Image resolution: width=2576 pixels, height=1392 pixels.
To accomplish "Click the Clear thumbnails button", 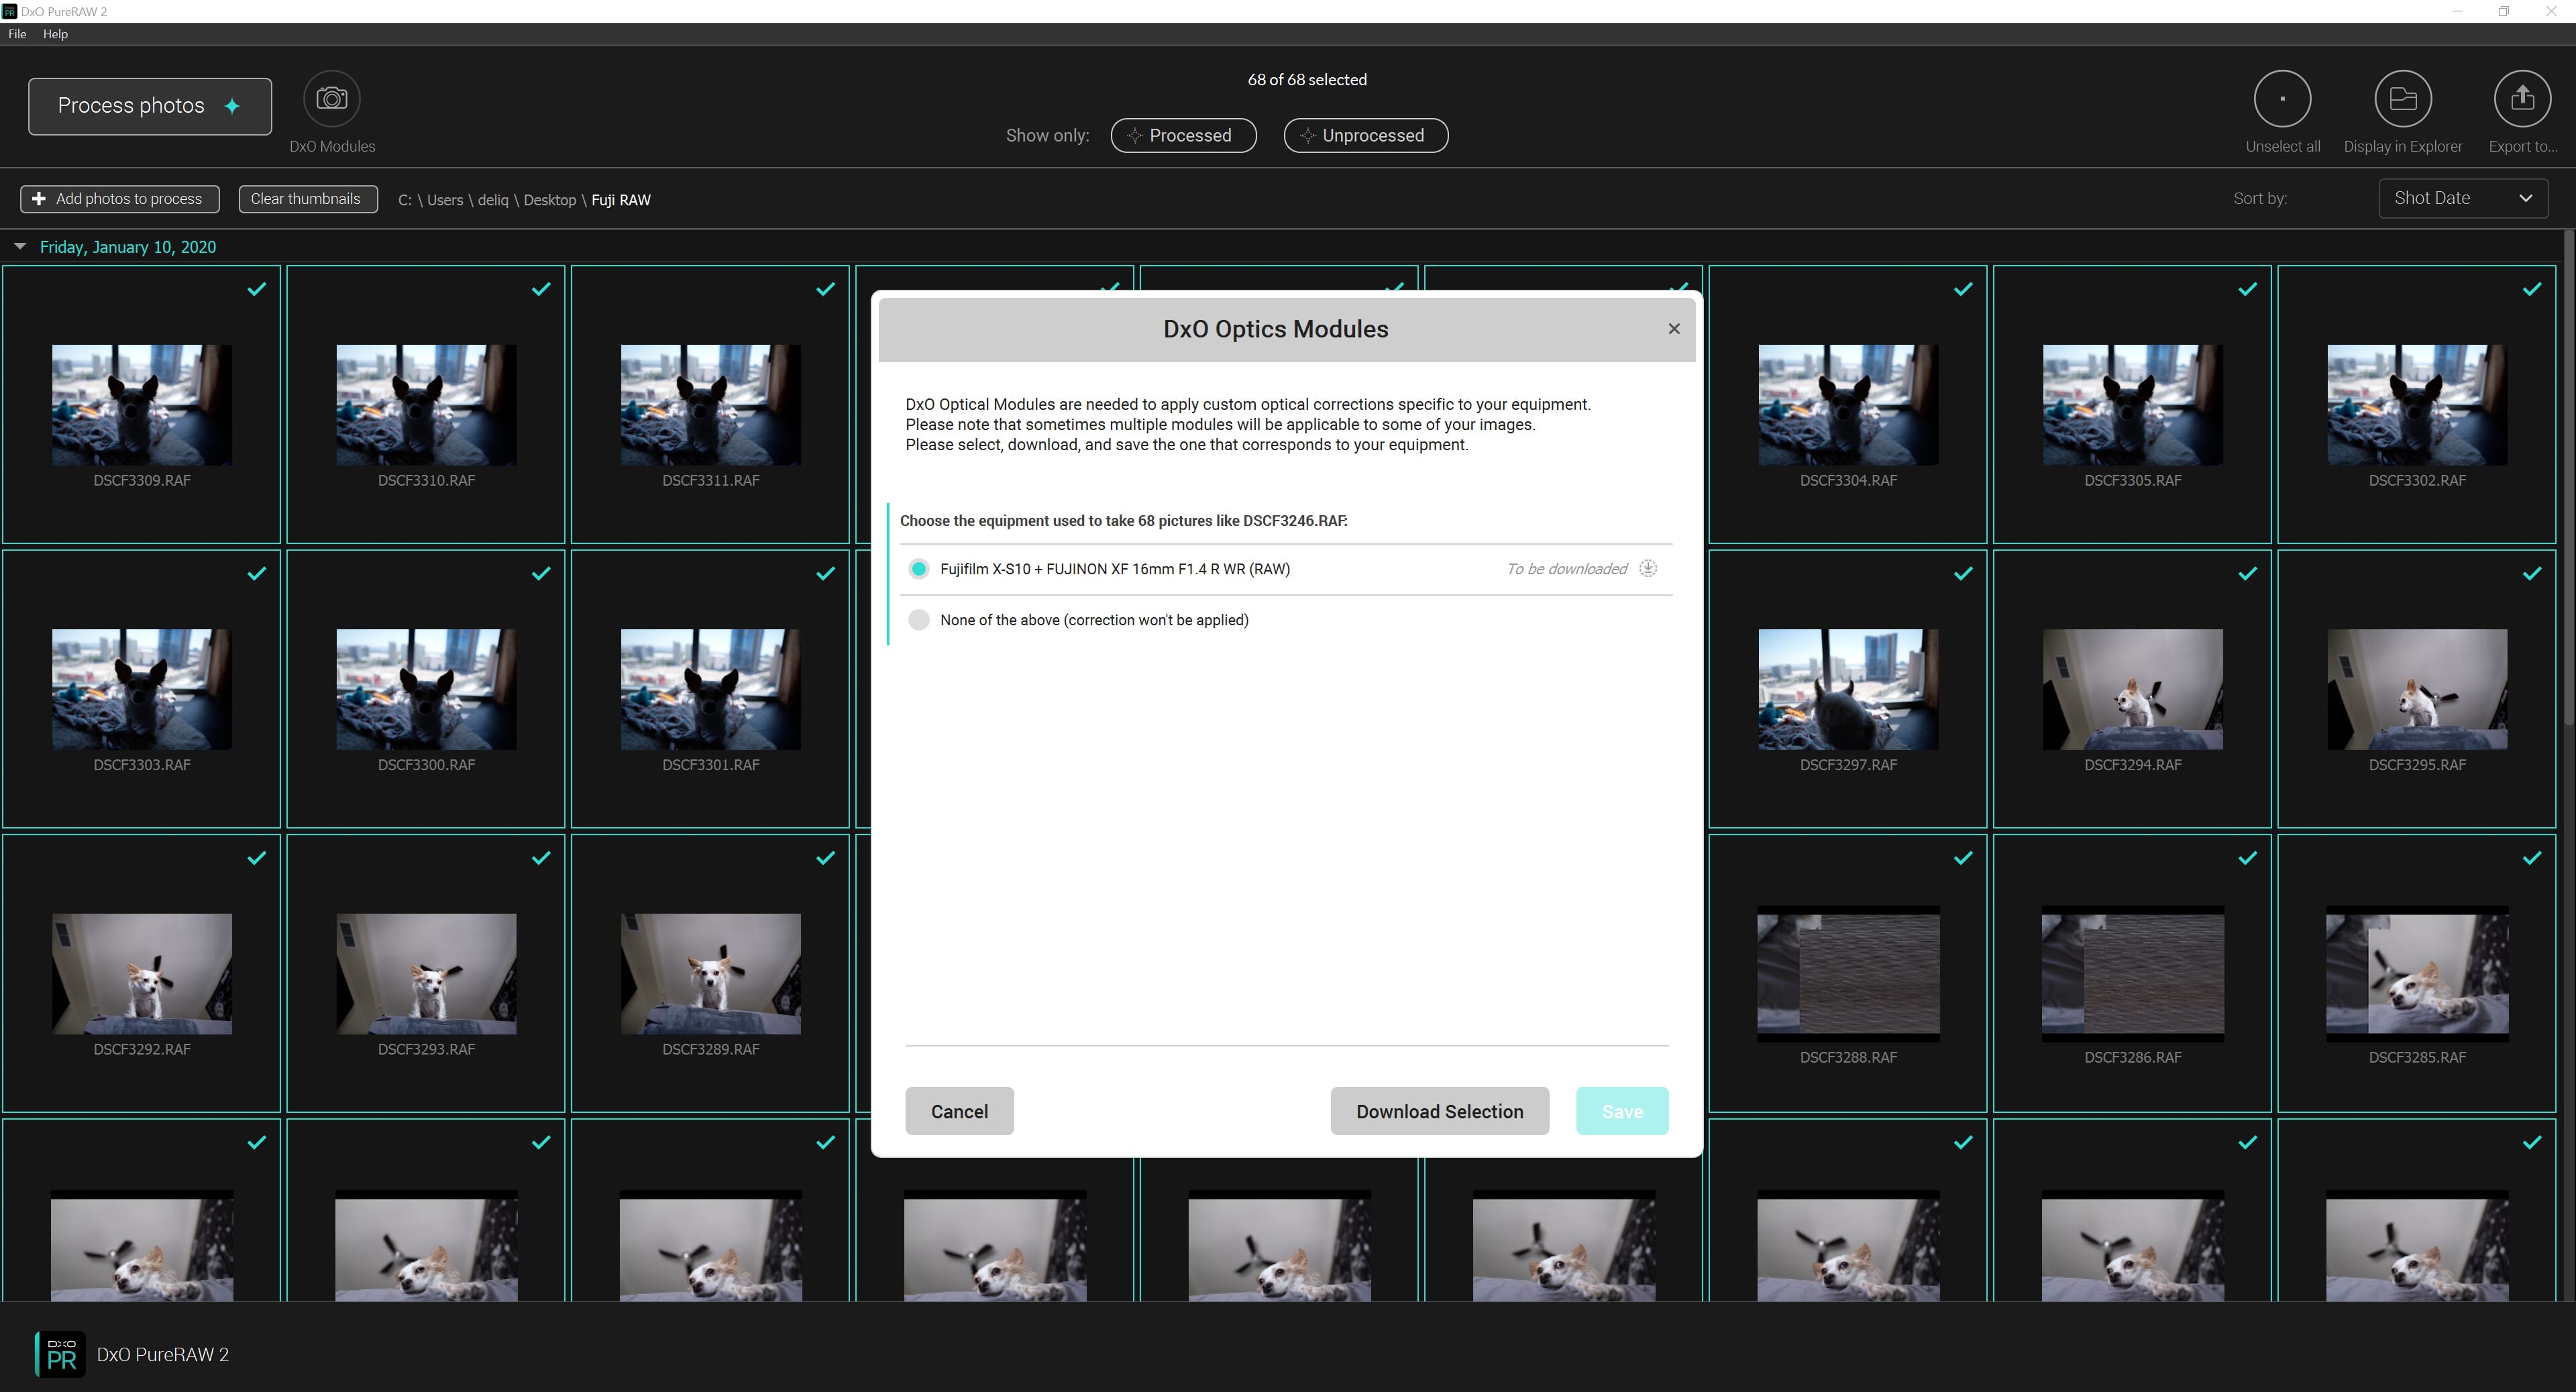I will [x=307, y=199].
